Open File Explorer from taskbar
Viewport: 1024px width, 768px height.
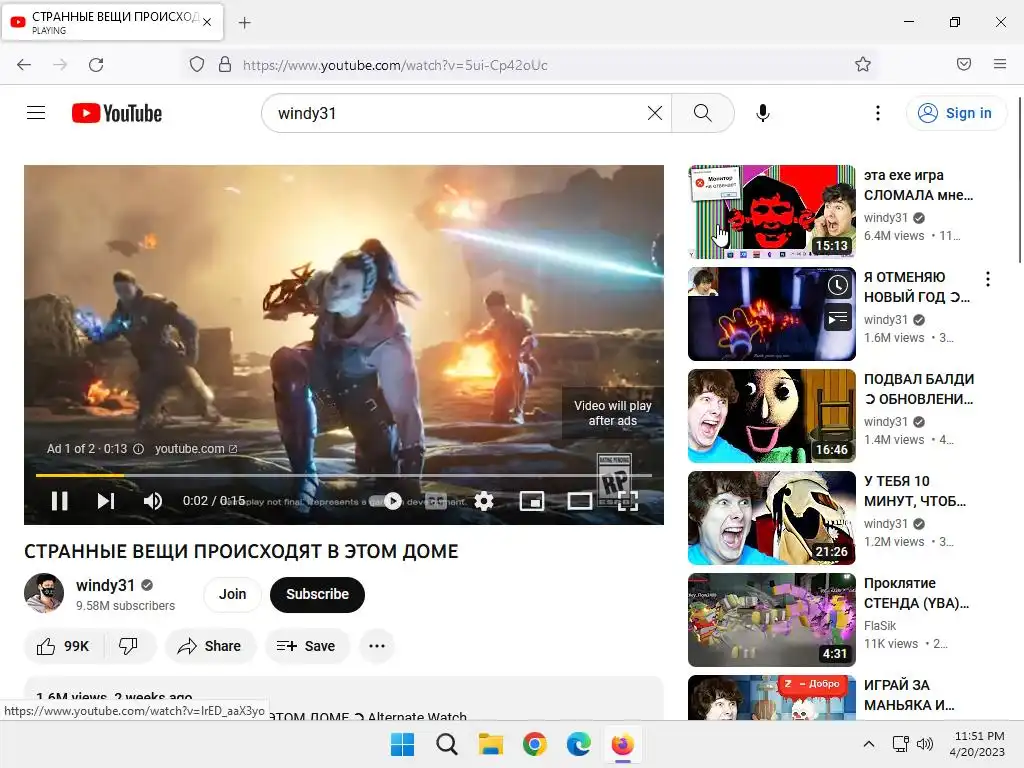(490, 744)
